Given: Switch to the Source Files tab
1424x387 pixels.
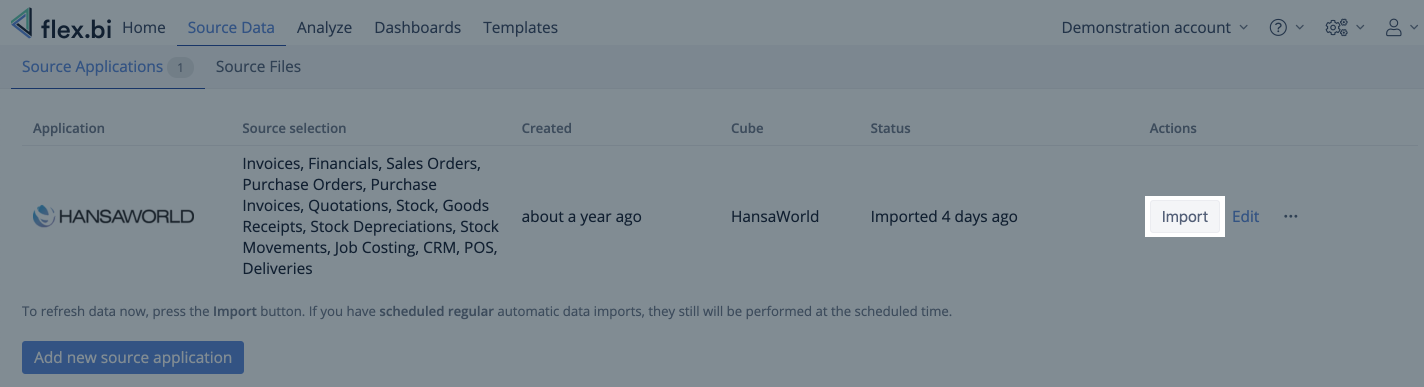Looking at the screenshot, I should [x=258, y=67].
